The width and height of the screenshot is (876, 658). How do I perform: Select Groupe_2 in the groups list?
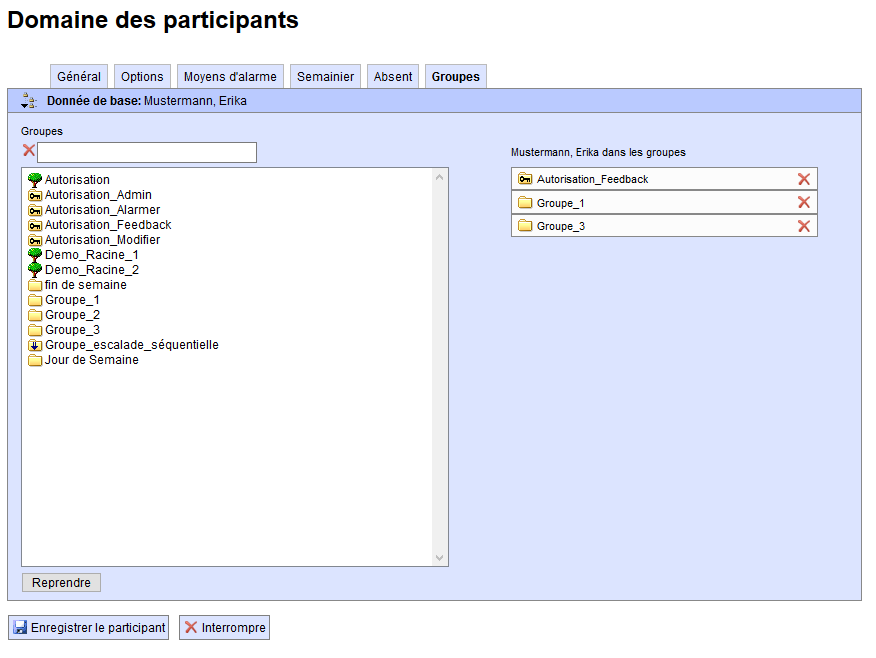72,315
